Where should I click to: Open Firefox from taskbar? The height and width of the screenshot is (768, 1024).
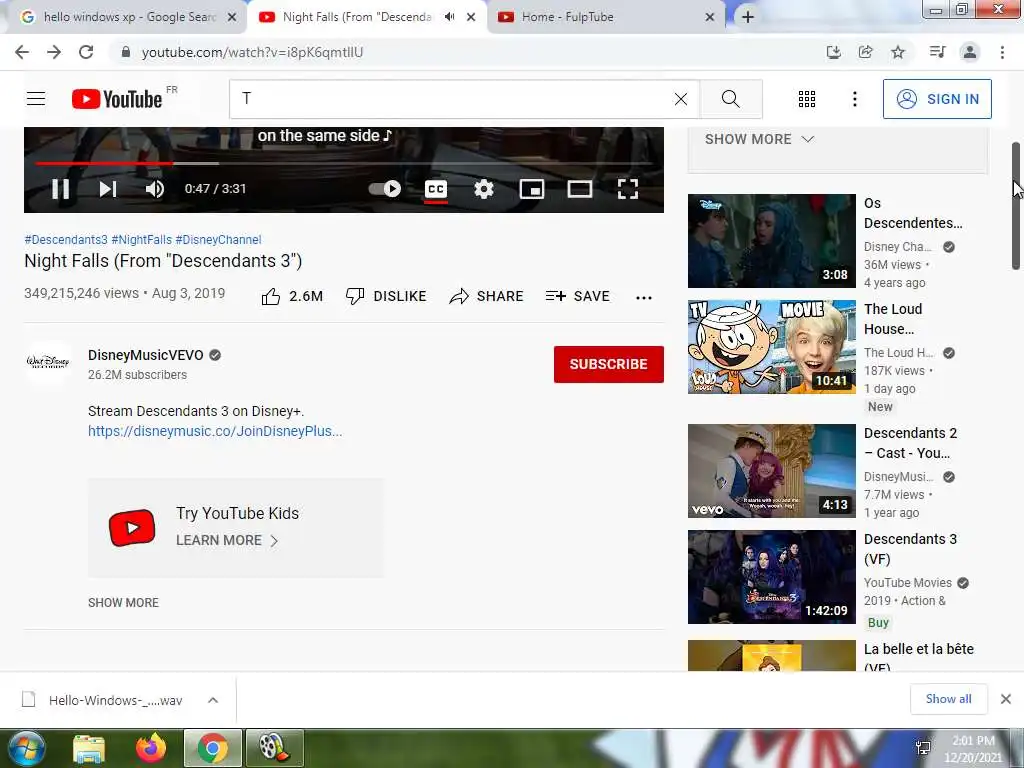151,748
